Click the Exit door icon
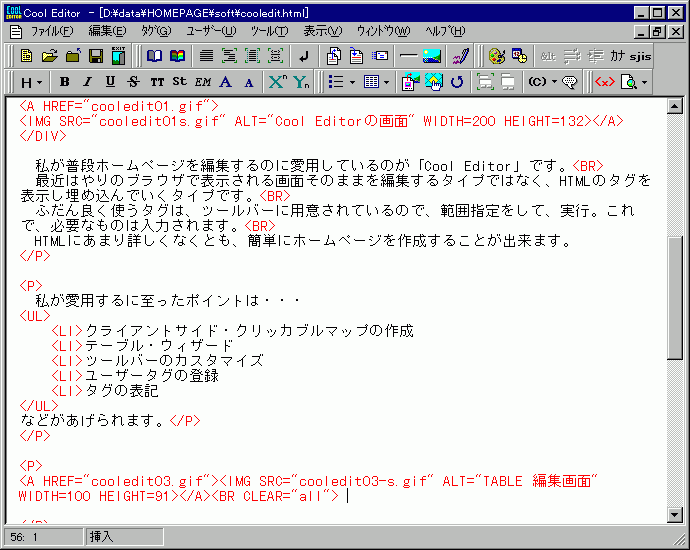Screen dimensions: 690x550 coord(117,55)
